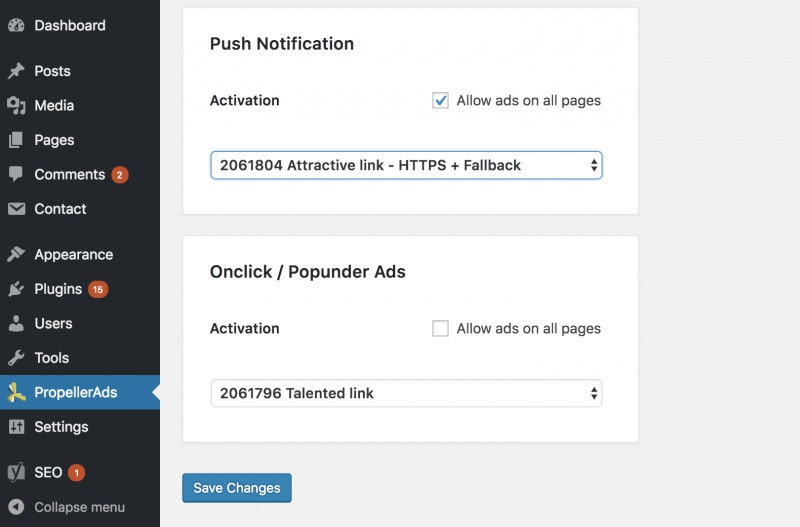Click the Plugins update count badge
The height and width of the screenshot is (527, 800).
click(97, 289)
